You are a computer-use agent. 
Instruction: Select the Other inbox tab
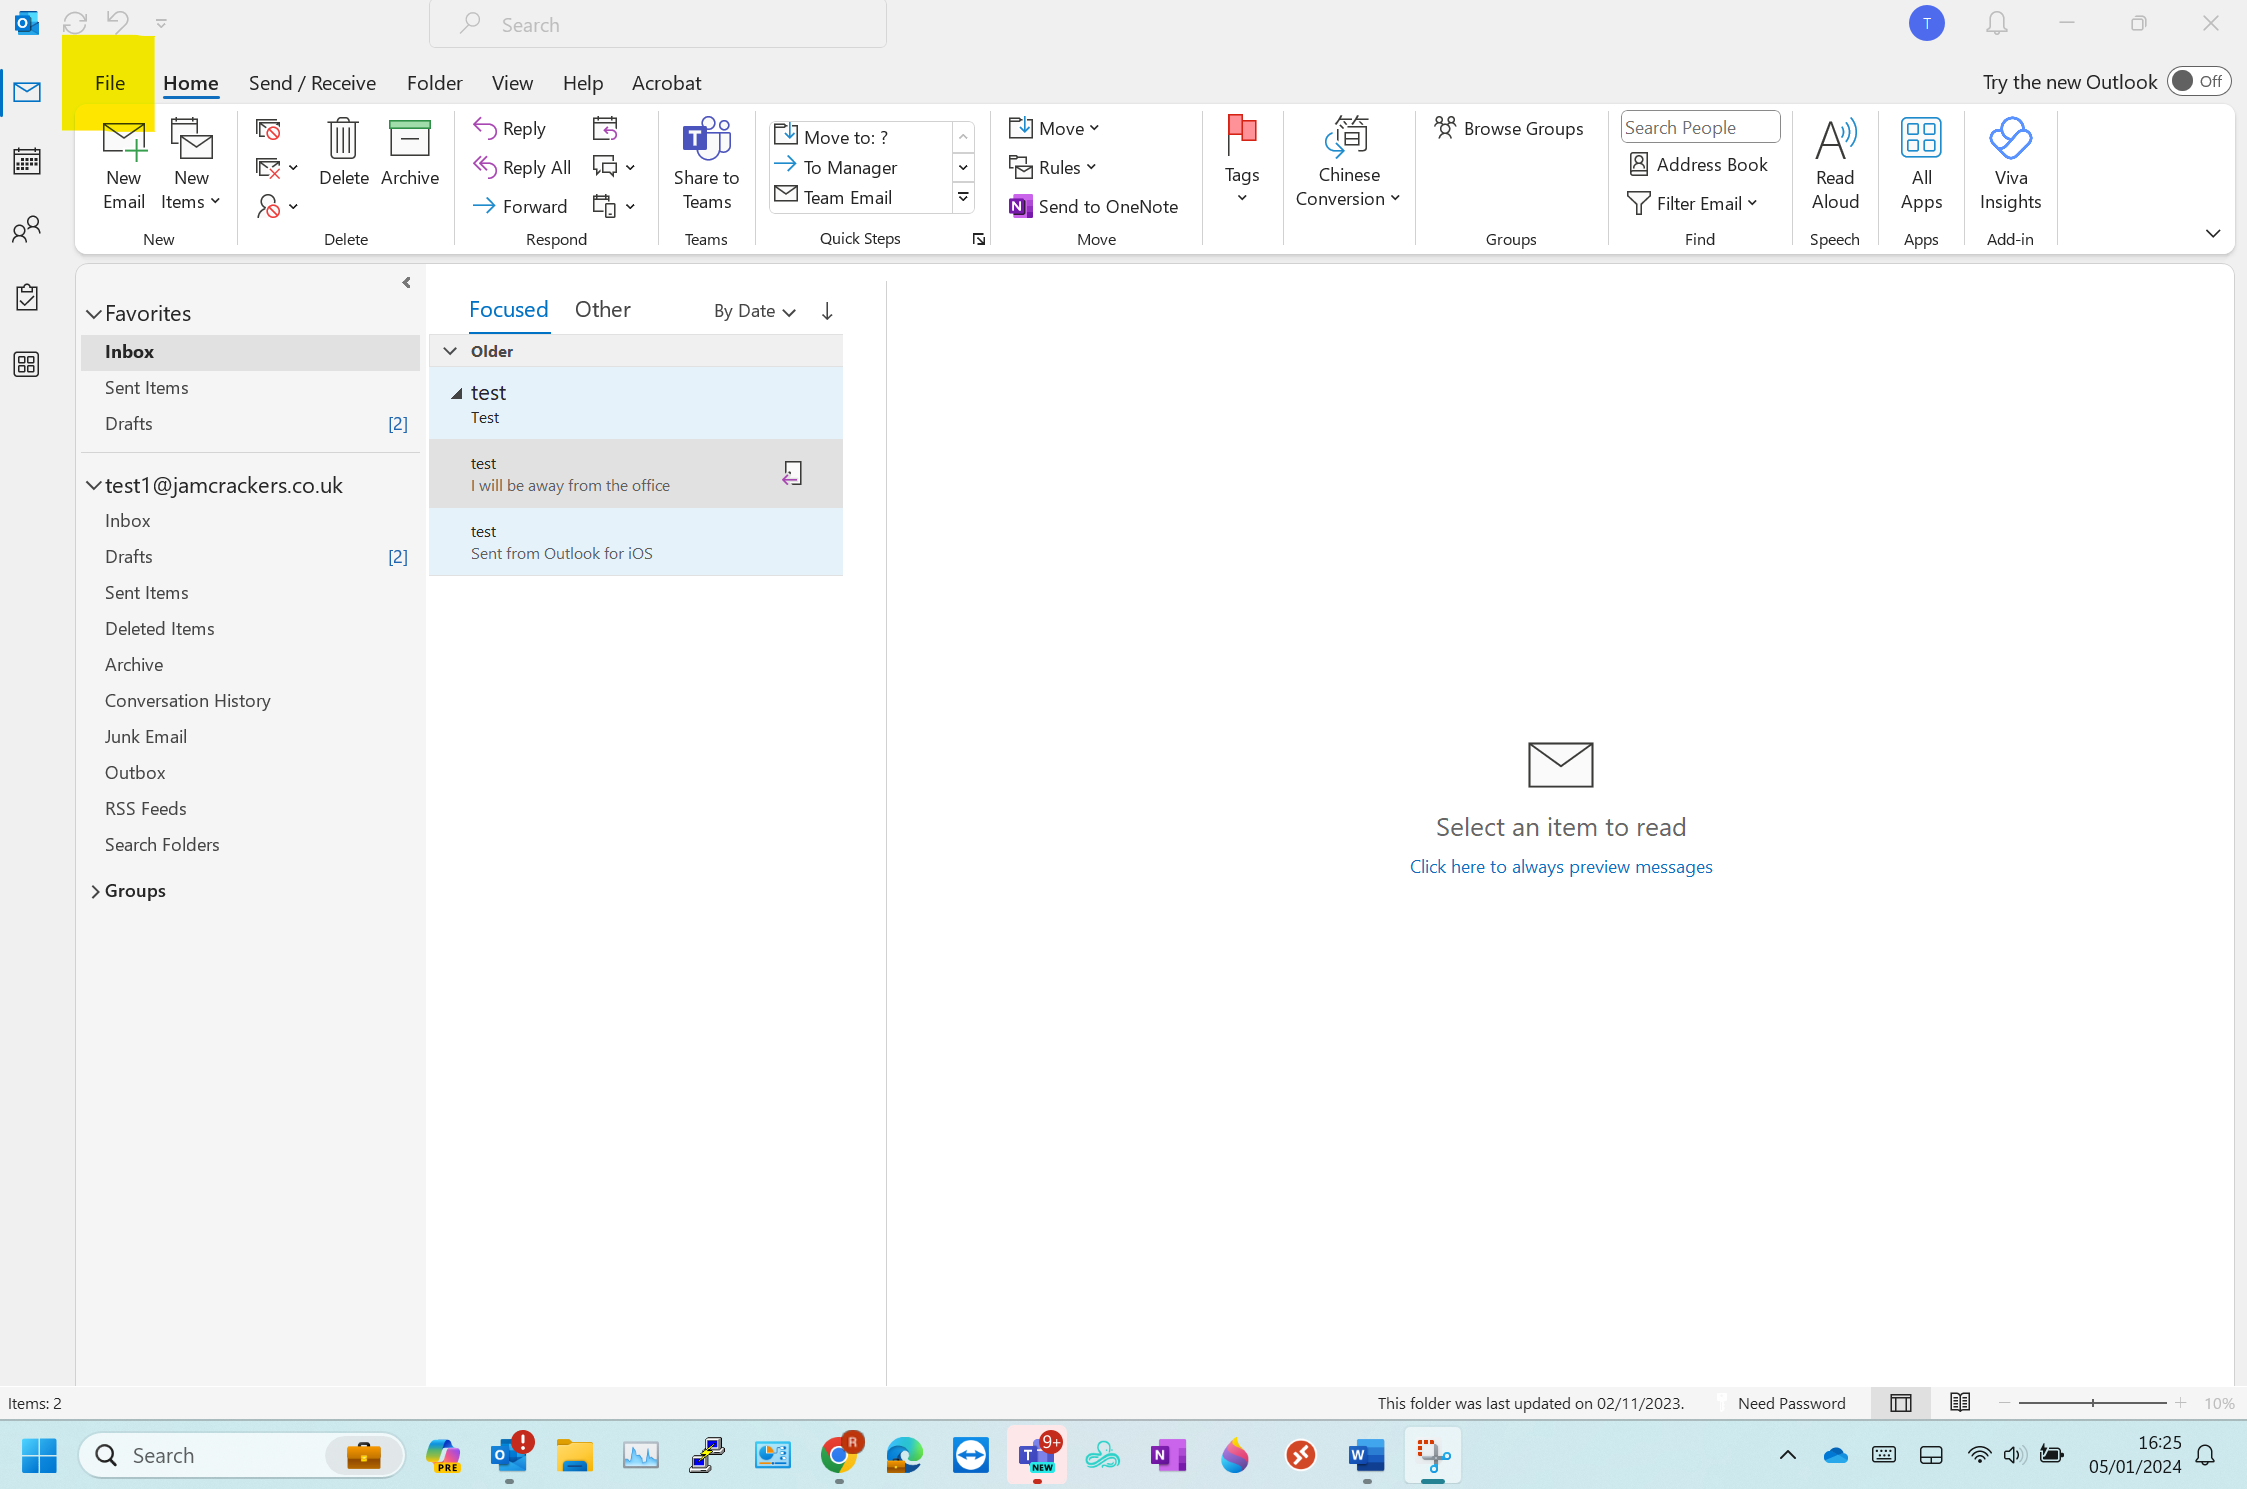601,309
